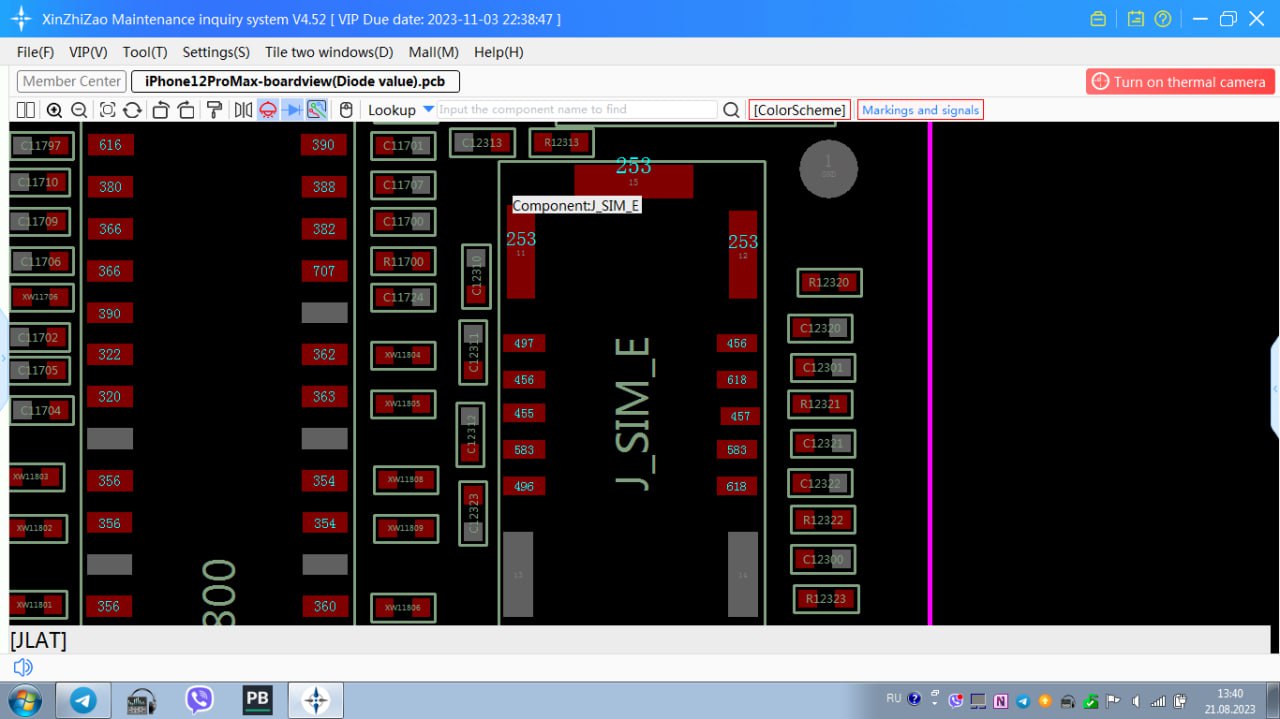Select the paint roller tool
The width and height of the screenshot is (1280, 719).
pos(214,110)
